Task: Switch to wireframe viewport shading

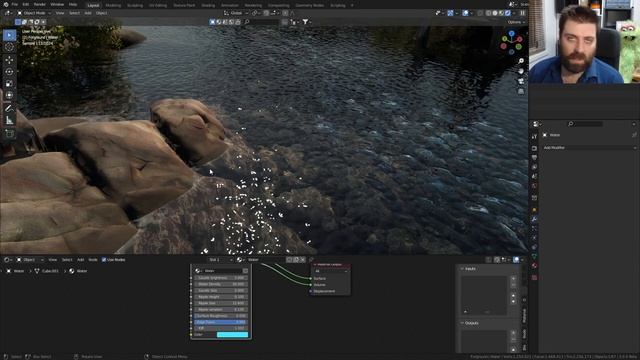Action: click(x=489, y=13)
